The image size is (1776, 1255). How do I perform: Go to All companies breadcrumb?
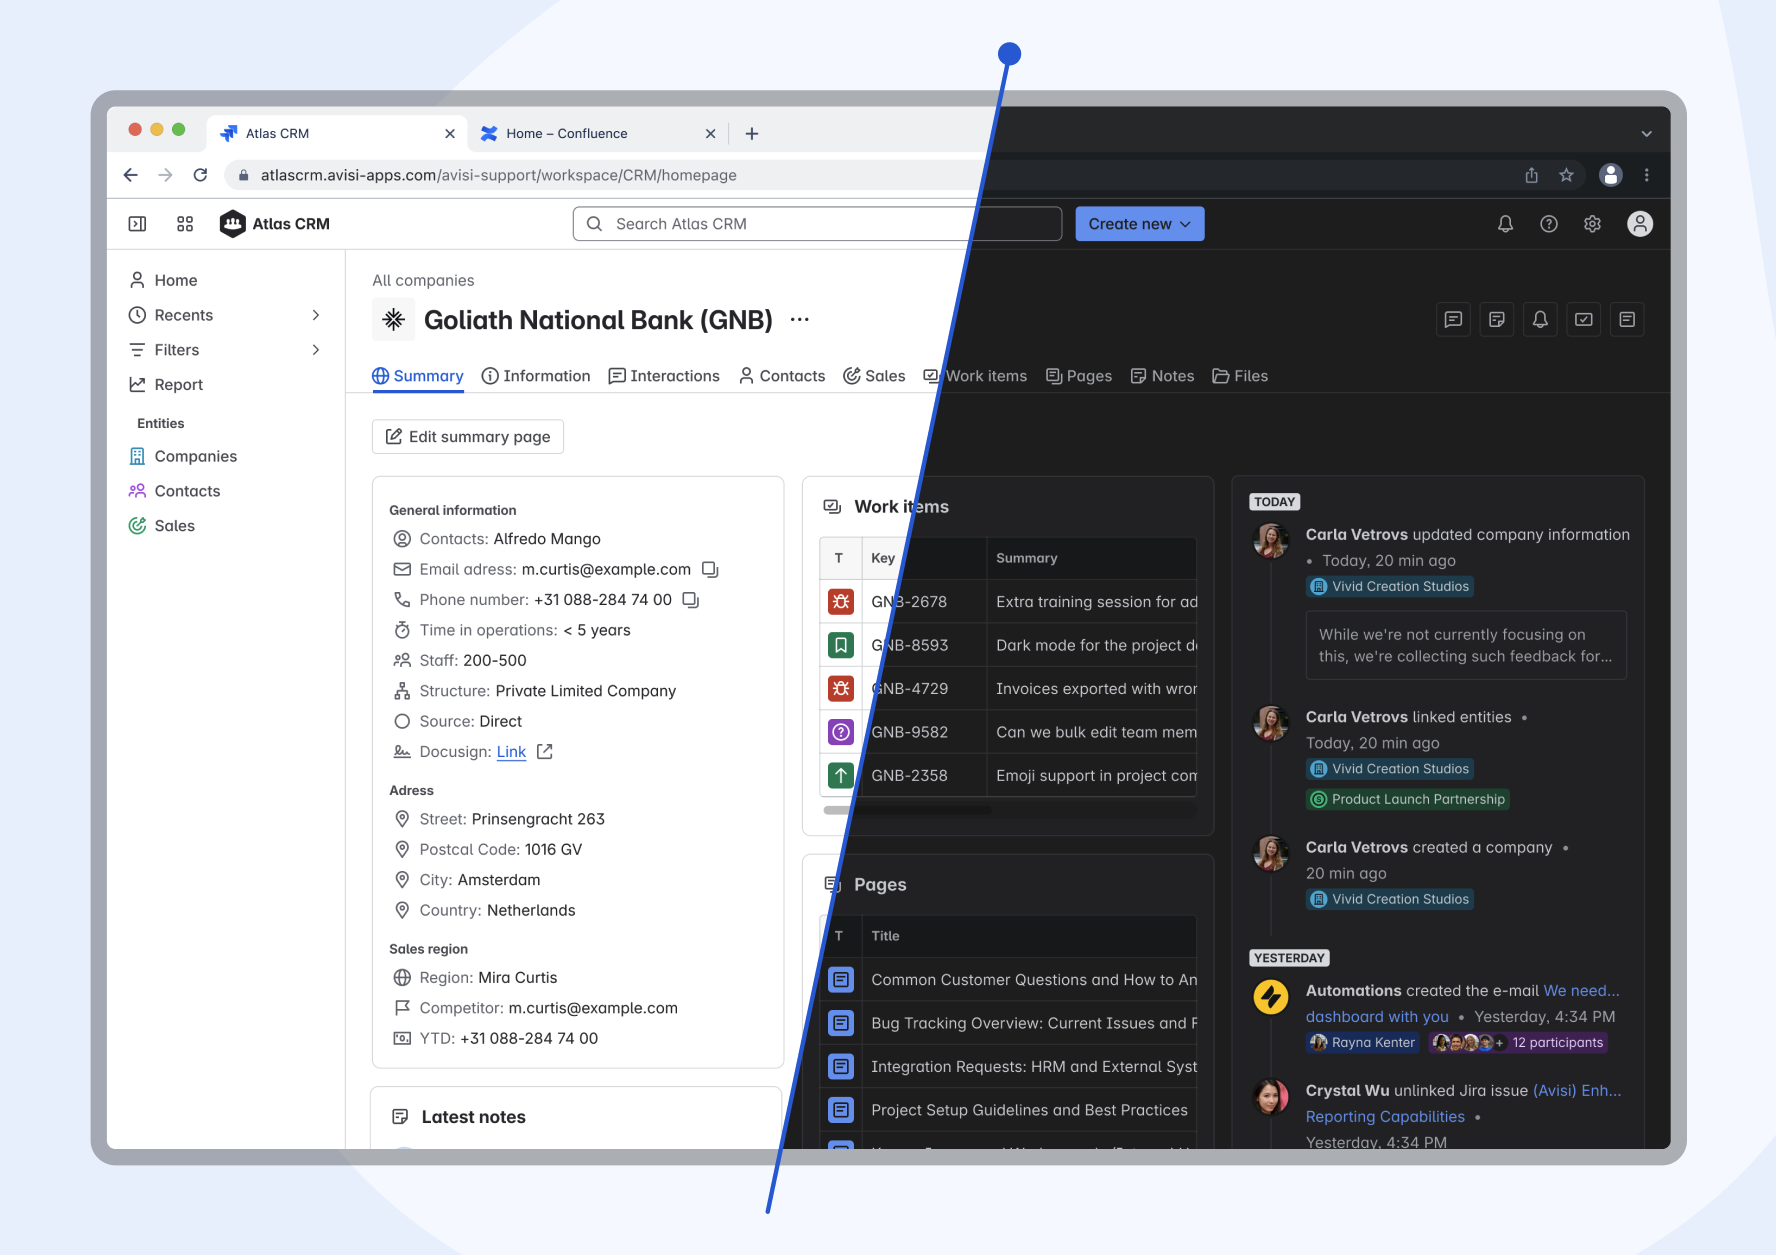coord(423,281)
